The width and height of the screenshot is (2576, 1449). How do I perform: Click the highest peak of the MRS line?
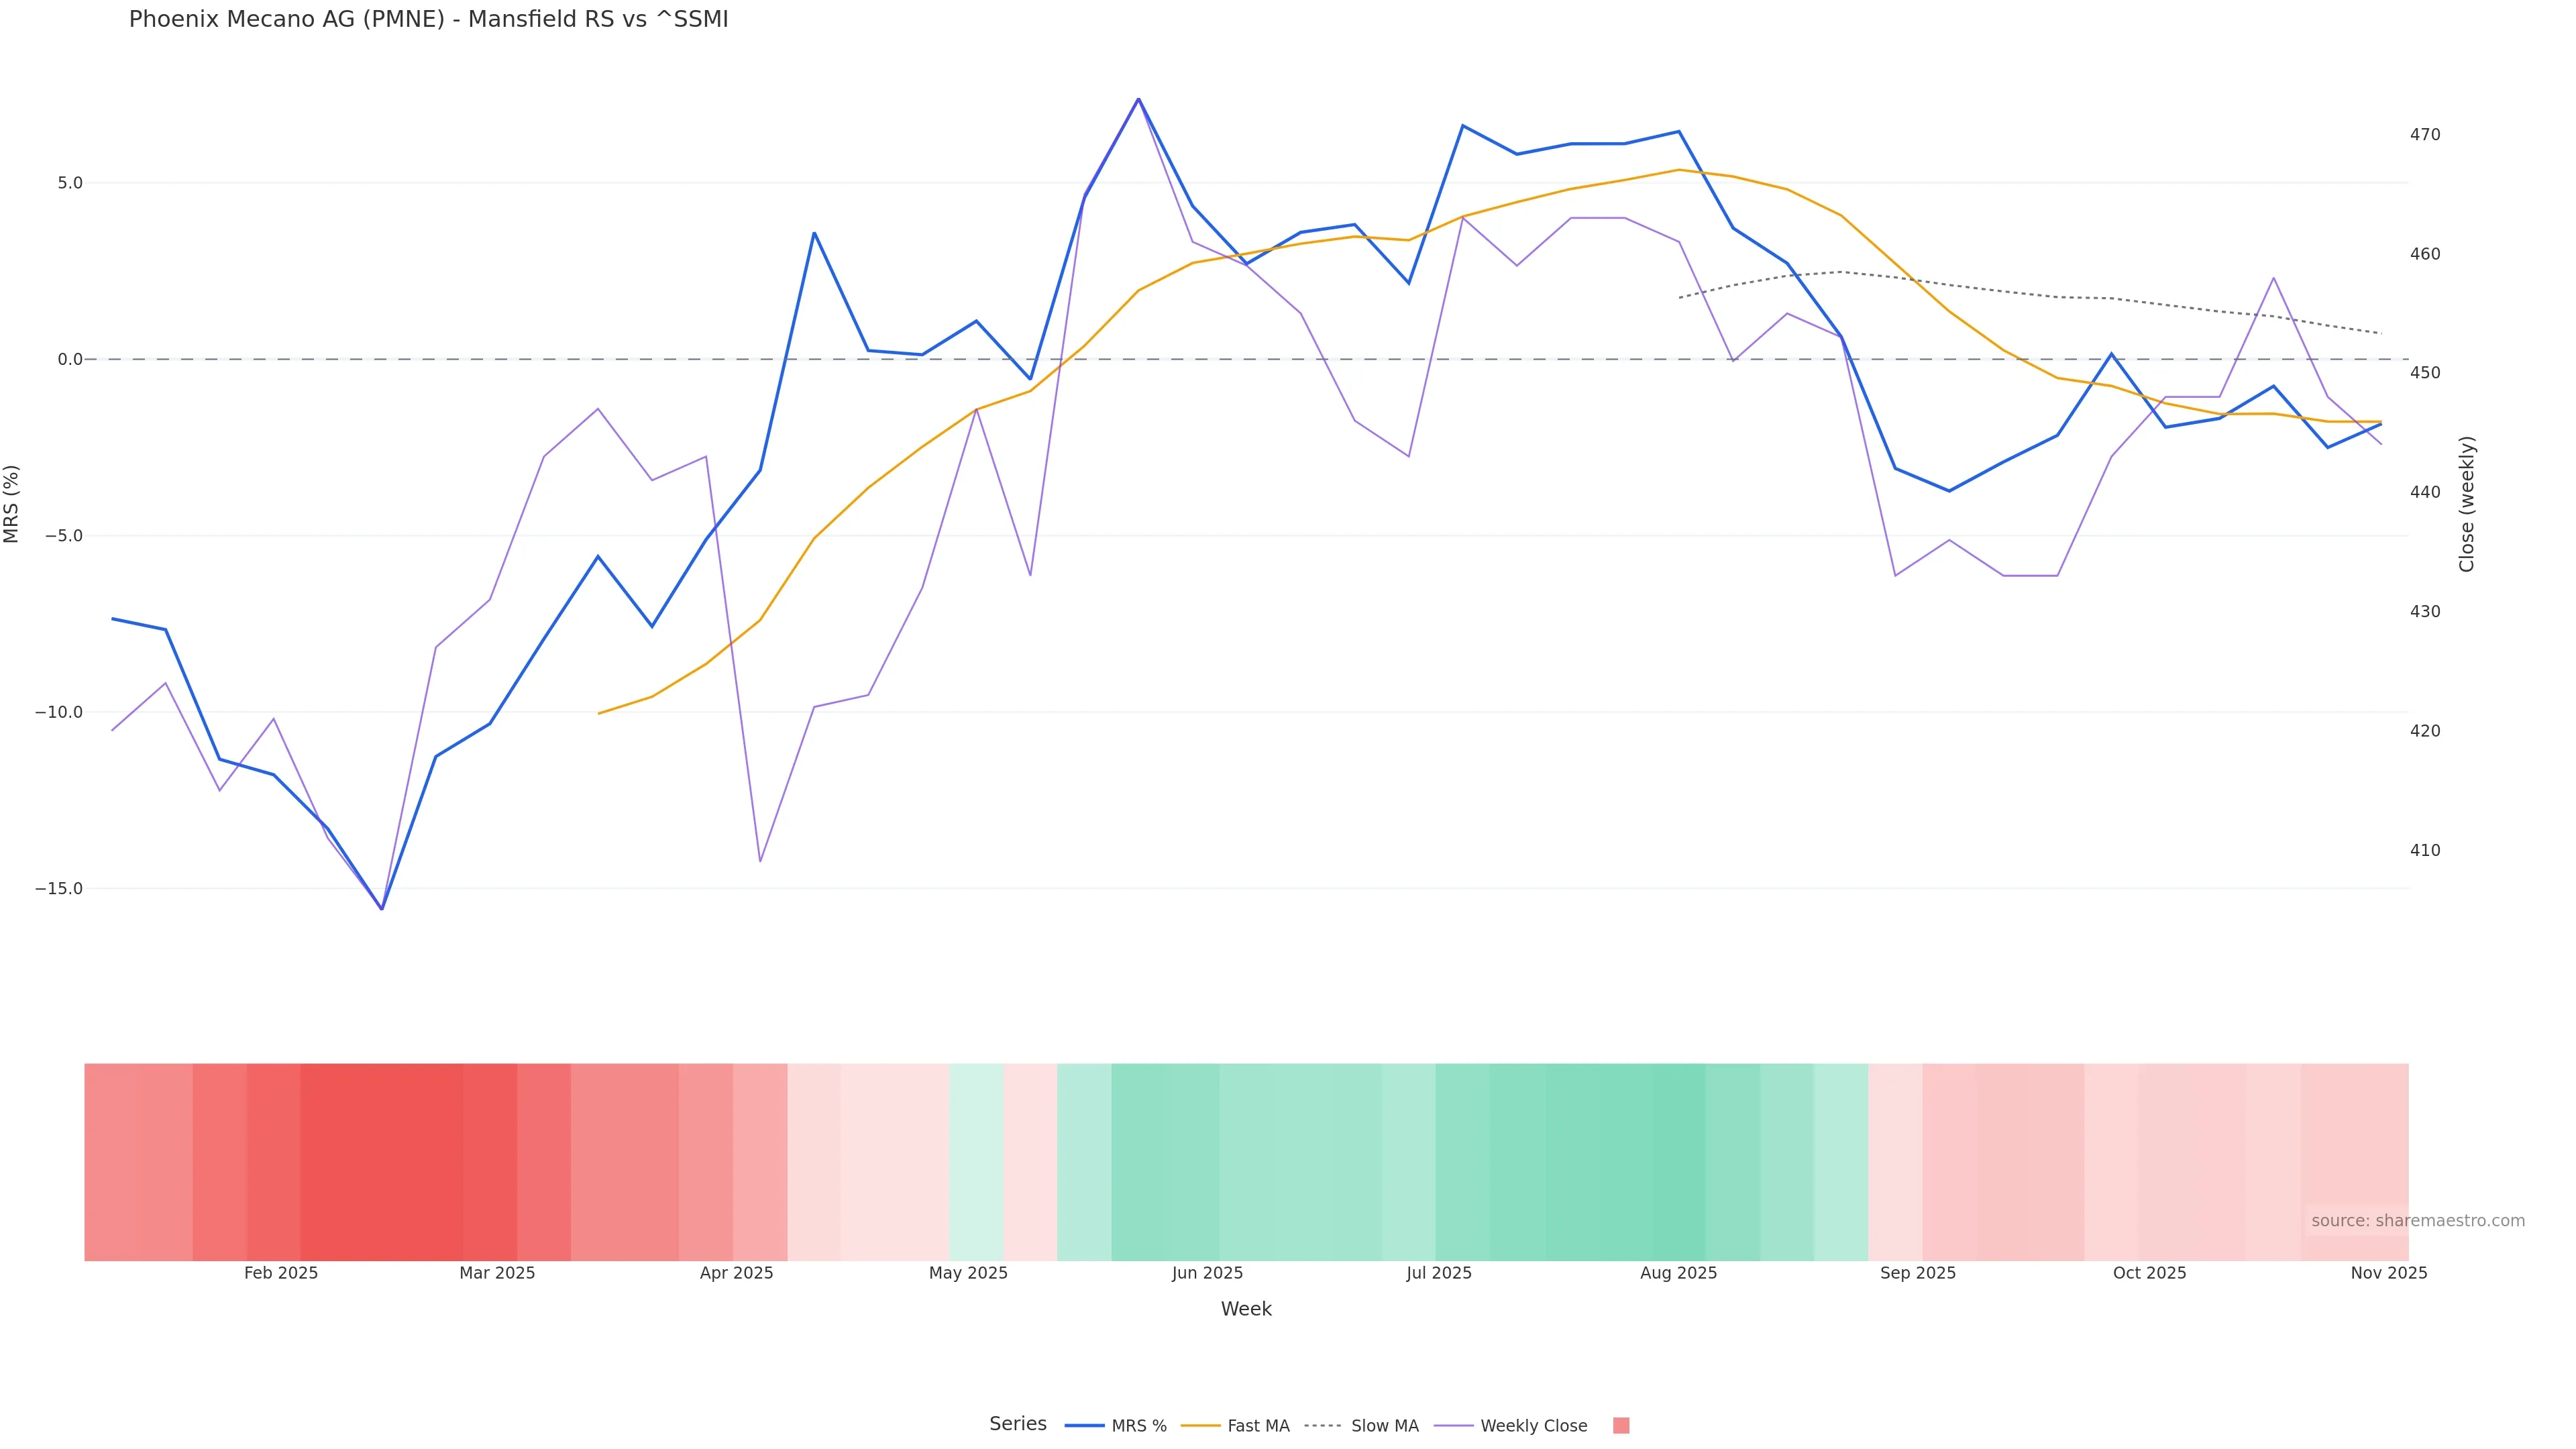[x=1138, y=99]
